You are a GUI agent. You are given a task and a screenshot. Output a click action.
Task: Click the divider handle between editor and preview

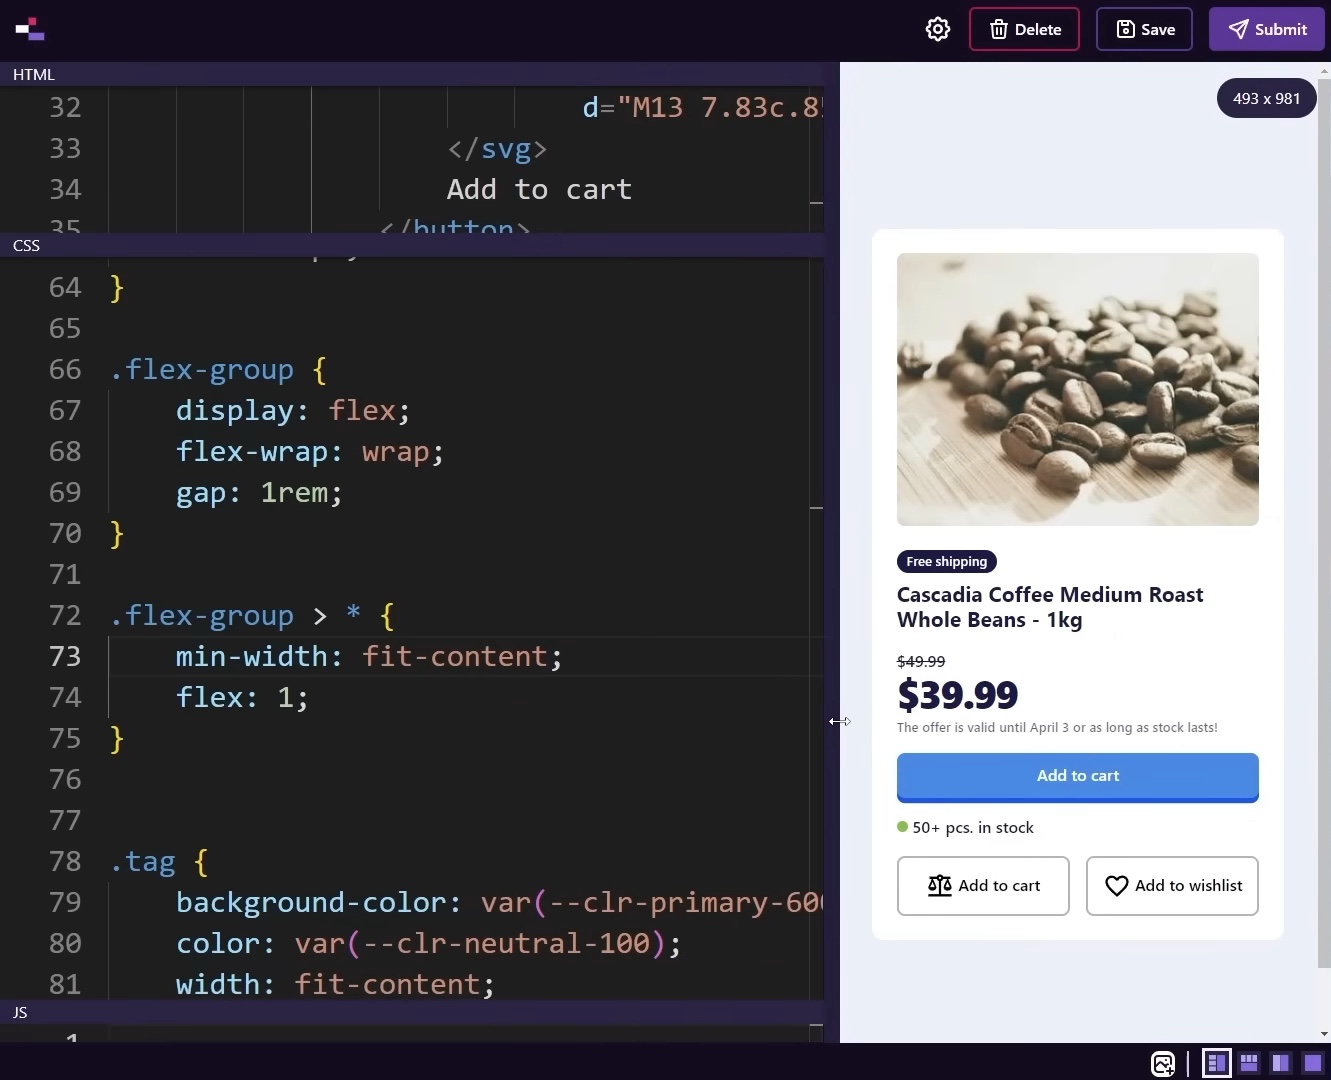click(832, 552)
